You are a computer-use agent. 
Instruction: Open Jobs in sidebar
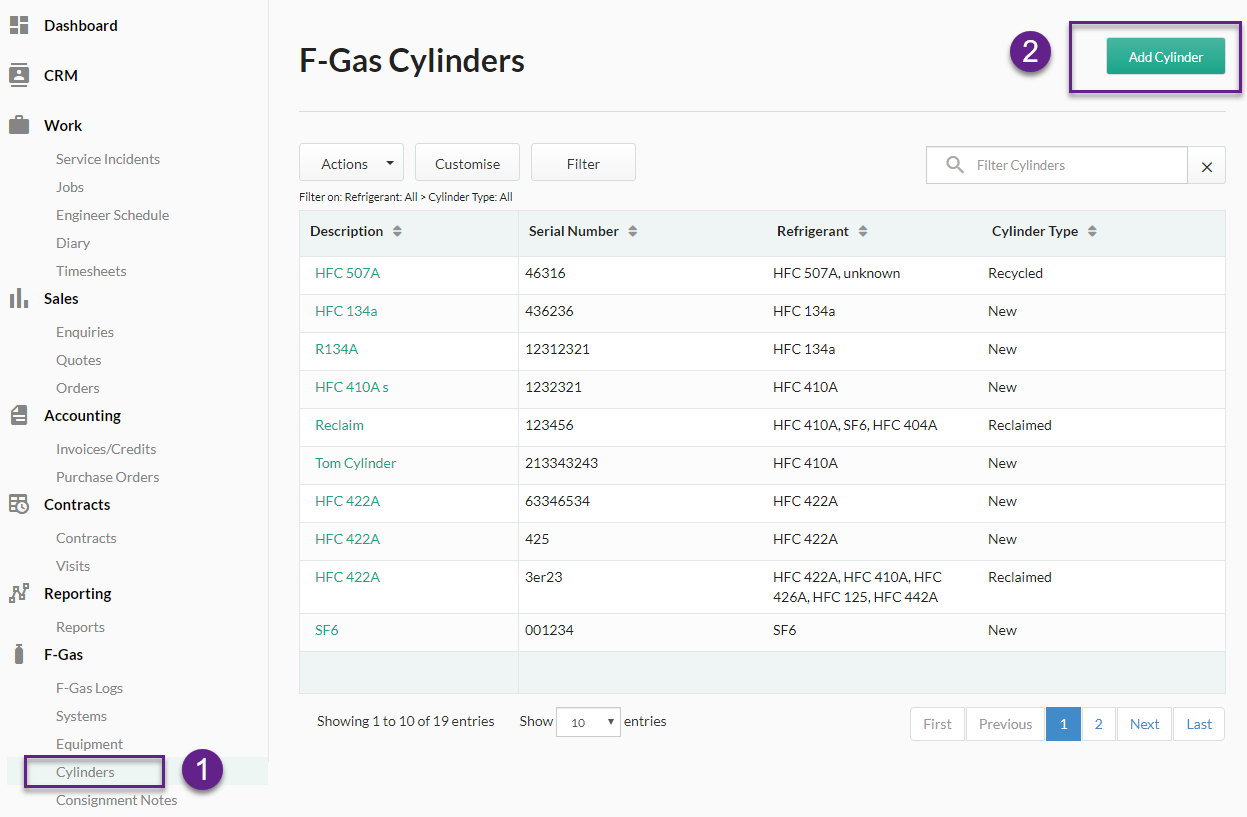[x=70, y=187]
